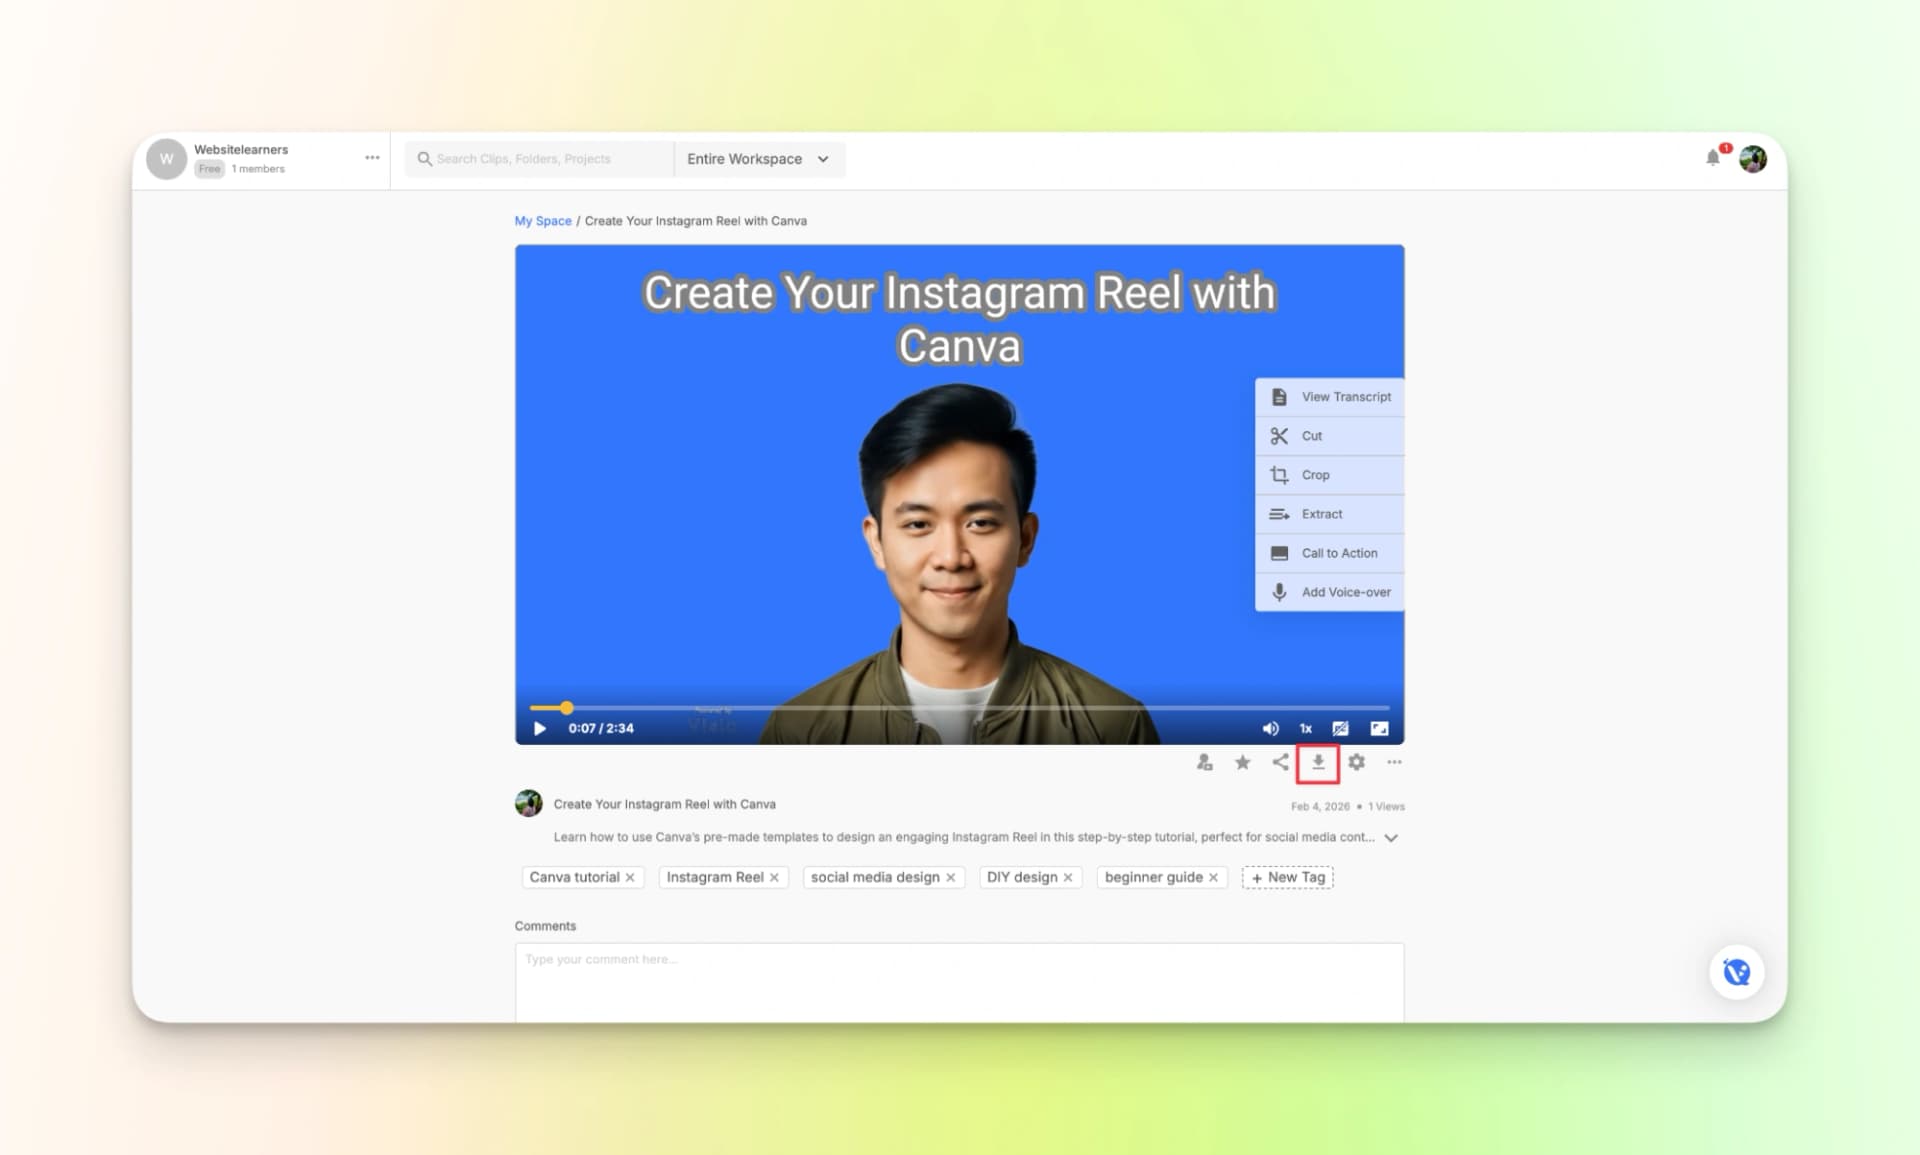The height and width of the screenshot is (1155, 1920).
Task: Click the My Space breadcrumb link
Action: click(543, 221)
